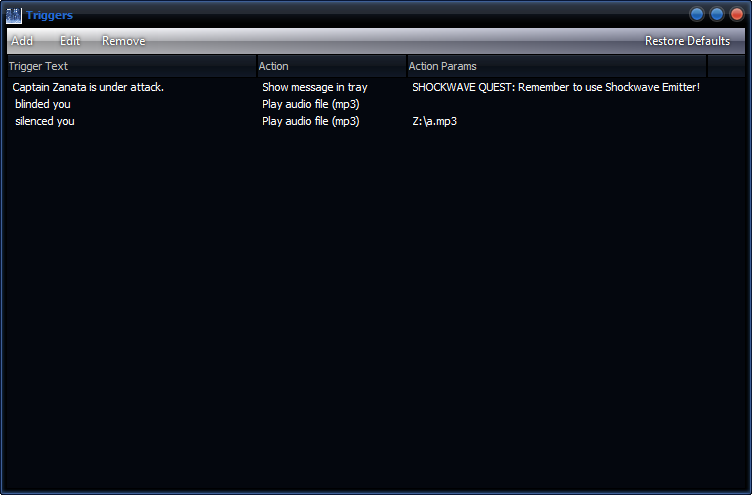Screen dimensions: 752x495
Task: Maximize the Triggers window
Action: [x=717, y=14]
